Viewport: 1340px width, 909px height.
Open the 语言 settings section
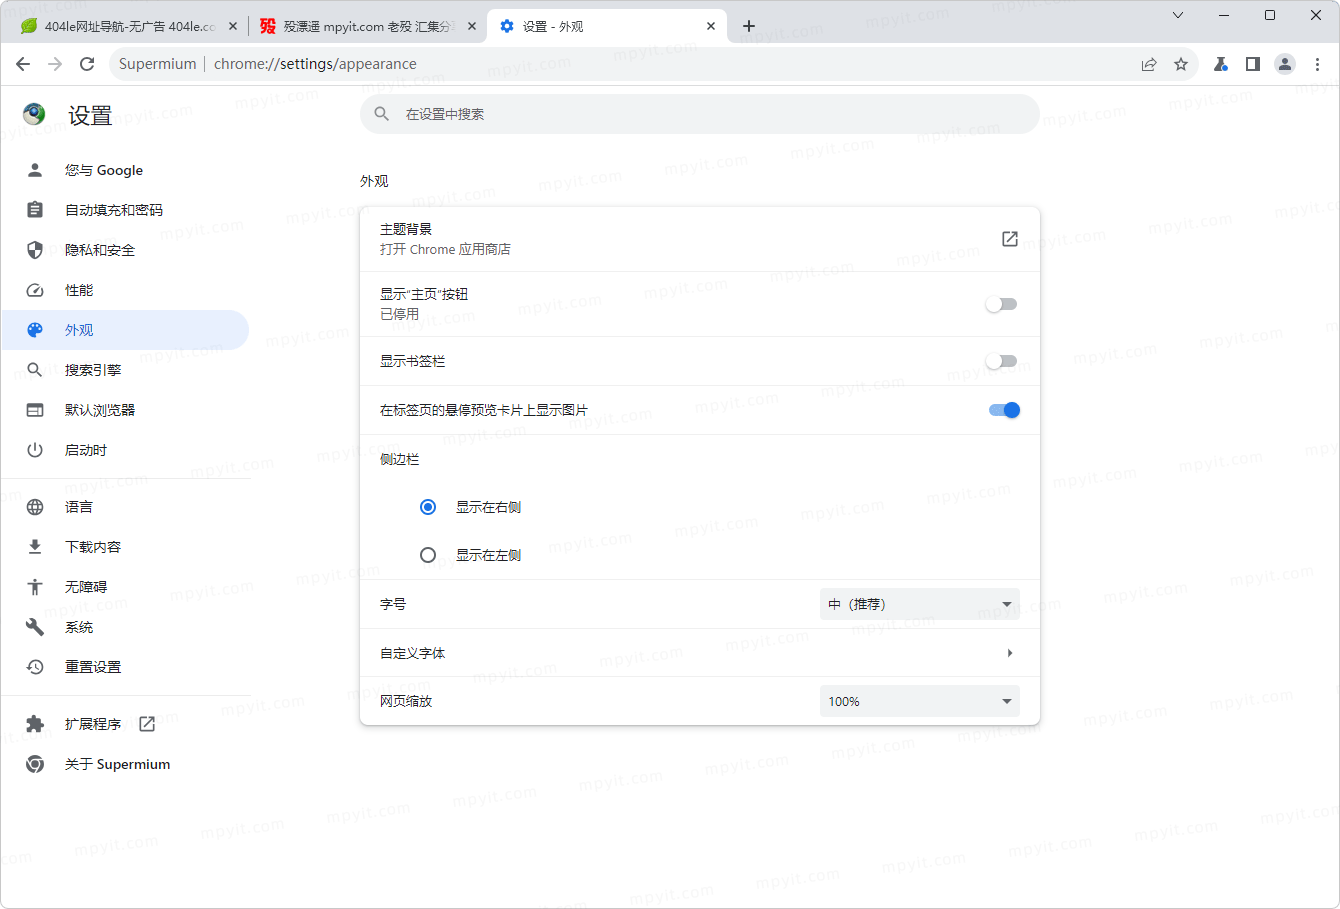pos(125,507)
